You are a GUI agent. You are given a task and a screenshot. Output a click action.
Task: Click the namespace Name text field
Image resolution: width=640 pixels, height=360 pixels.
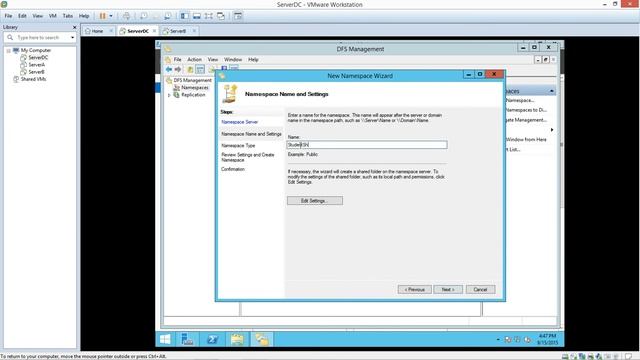click(x=367, y=145)
